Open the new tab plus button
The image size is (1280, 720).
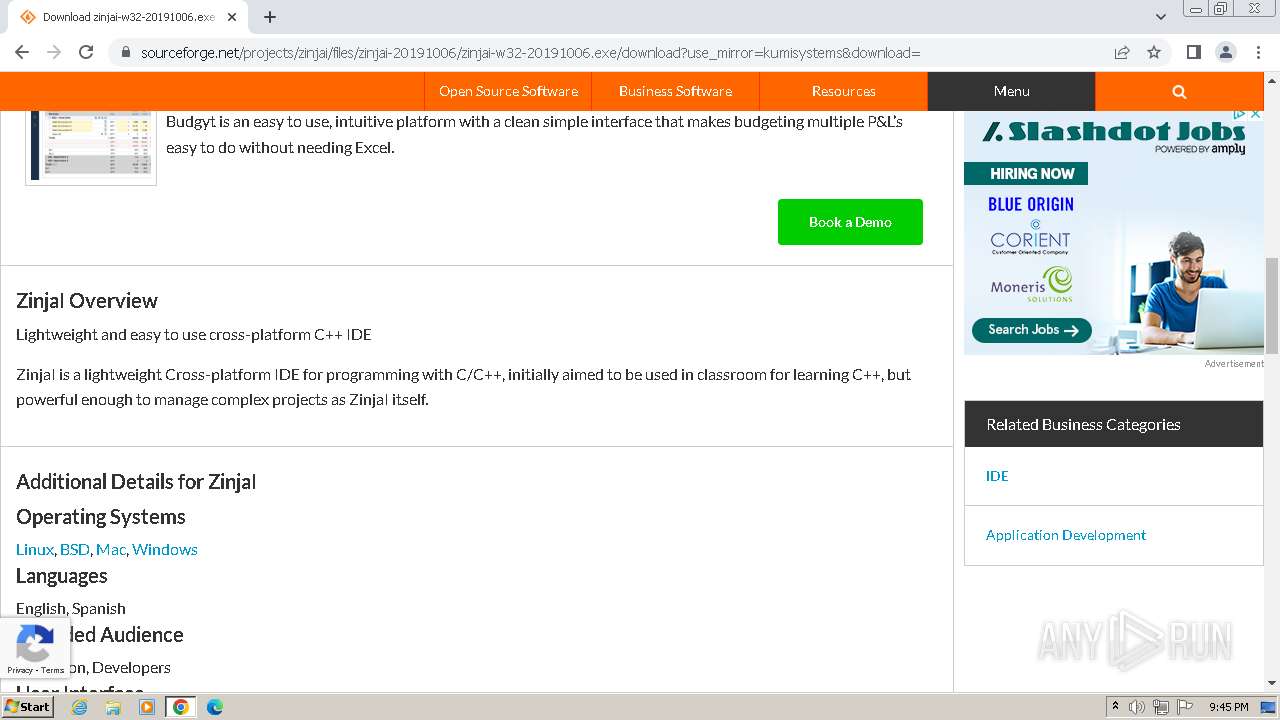point(270,17)
